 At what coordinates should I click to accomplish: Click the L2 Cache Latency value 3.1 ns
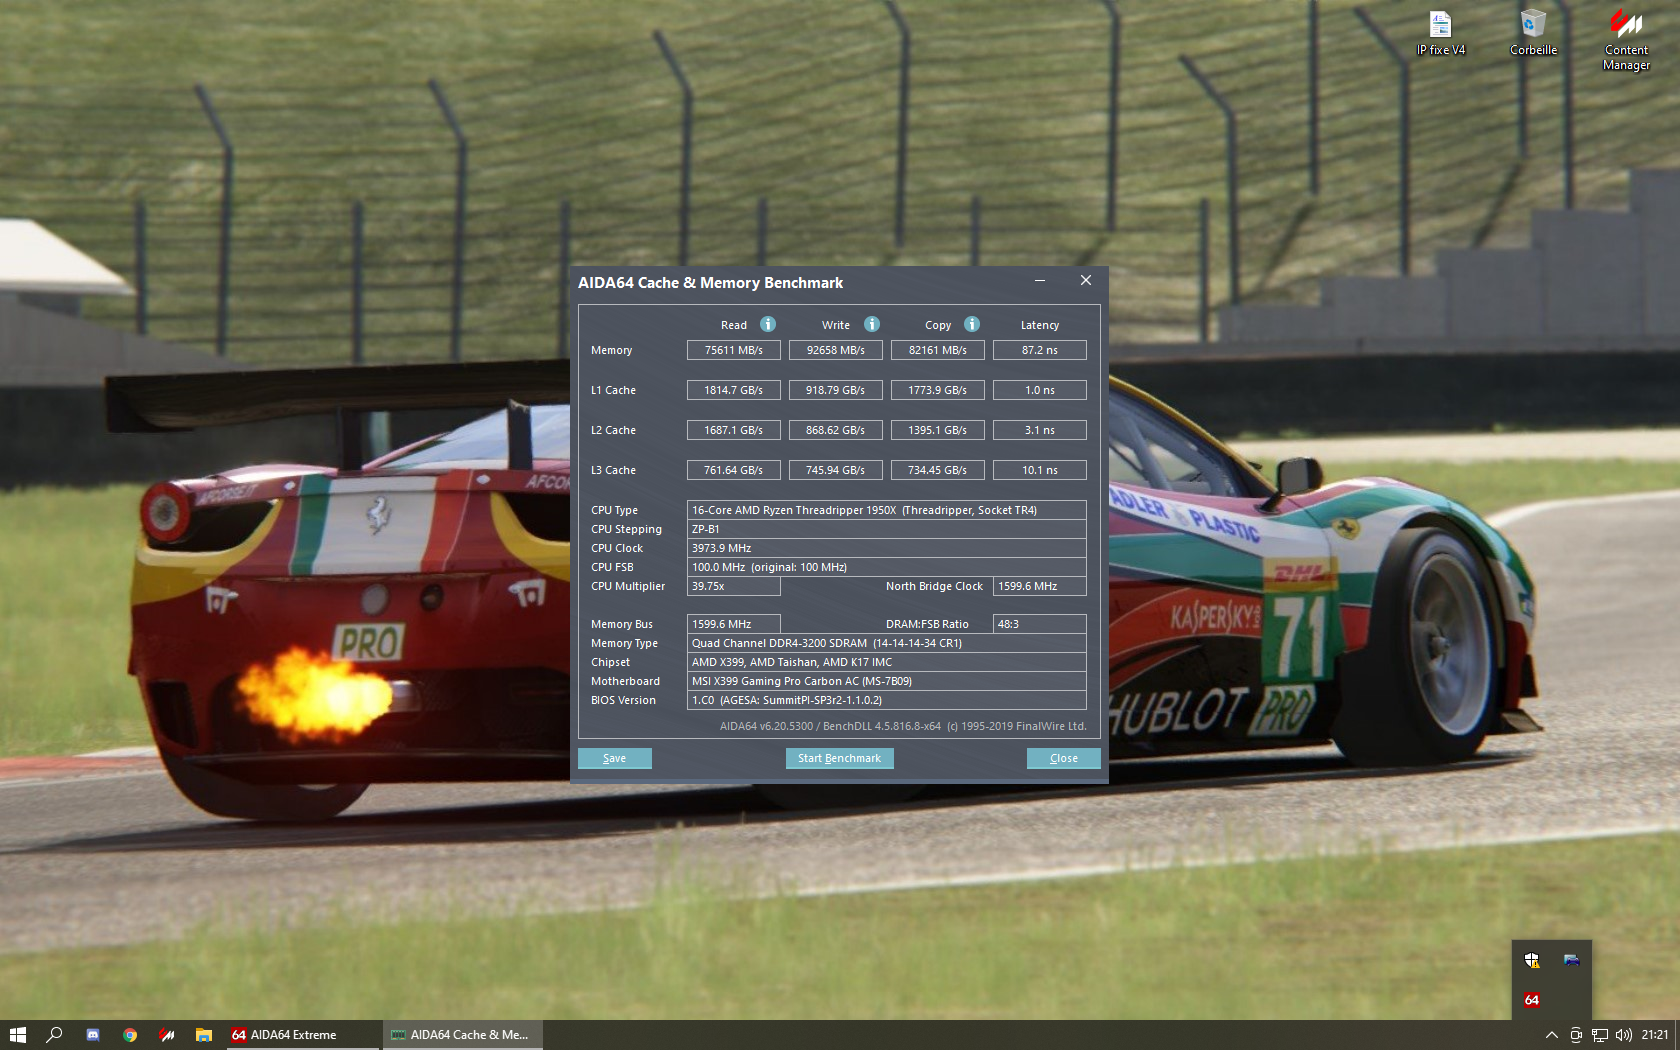click(x=1040, y=430)
